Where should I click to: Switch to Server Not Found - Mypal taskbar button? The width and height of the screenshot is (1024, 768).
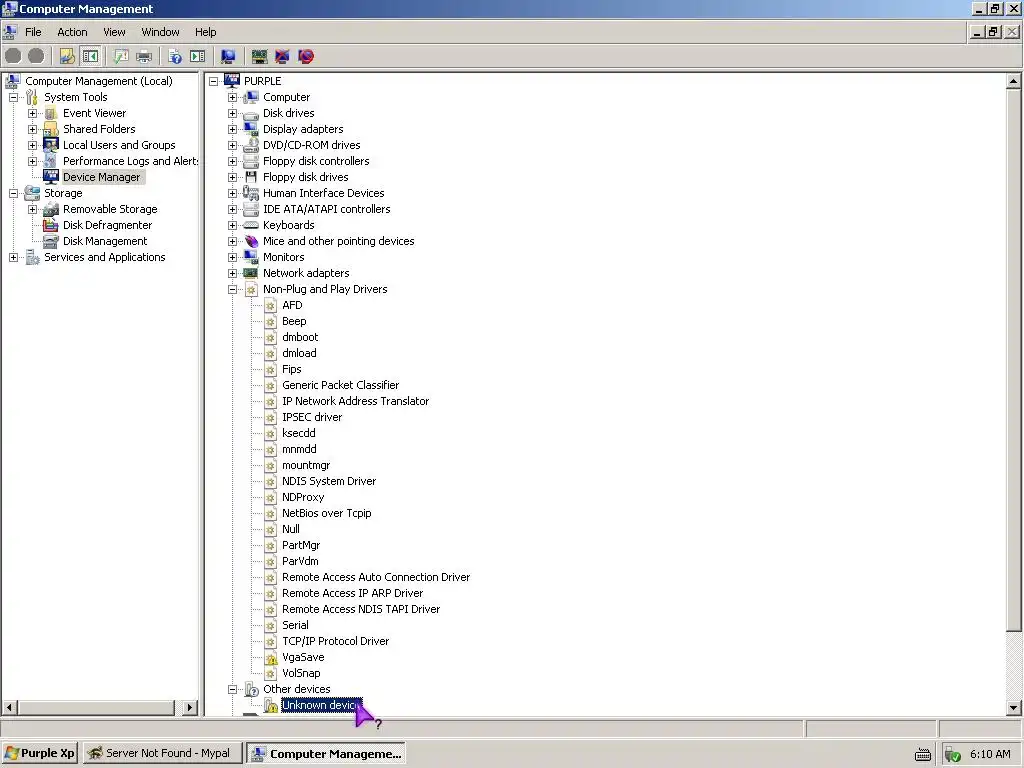click(163, 753)
